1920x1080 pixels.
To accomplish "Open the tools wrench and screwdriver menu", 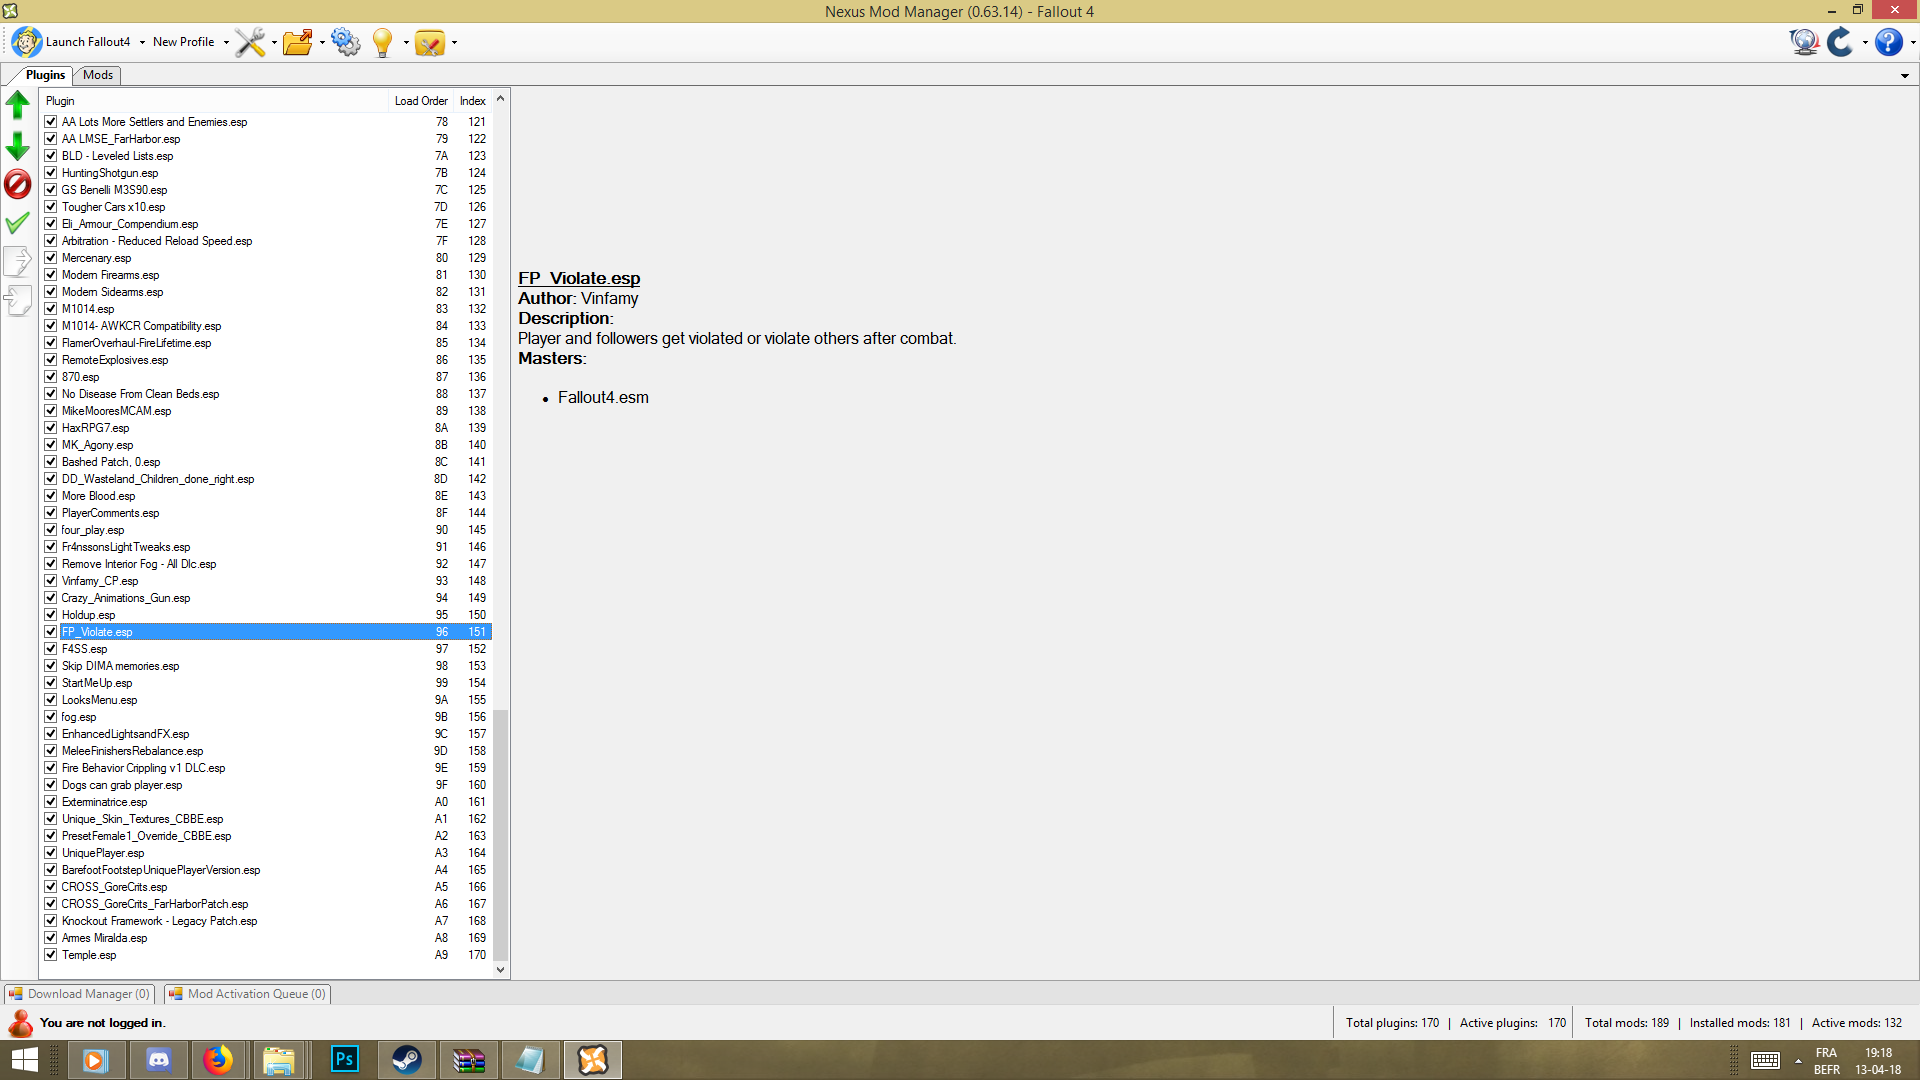I will pyautogui.click(x=250, y=42).
